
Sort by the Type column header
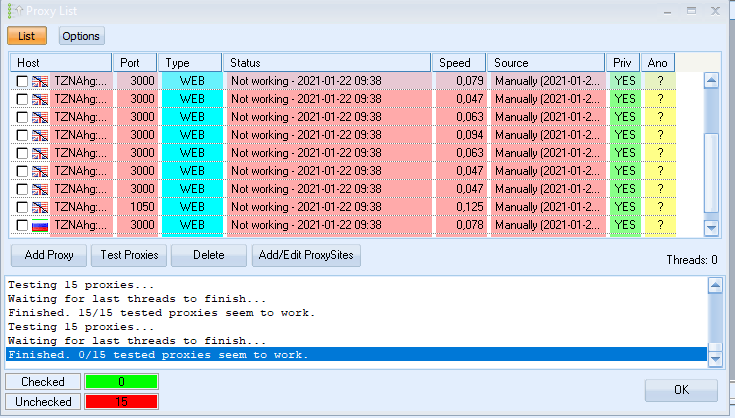click(x=190, y=63)
